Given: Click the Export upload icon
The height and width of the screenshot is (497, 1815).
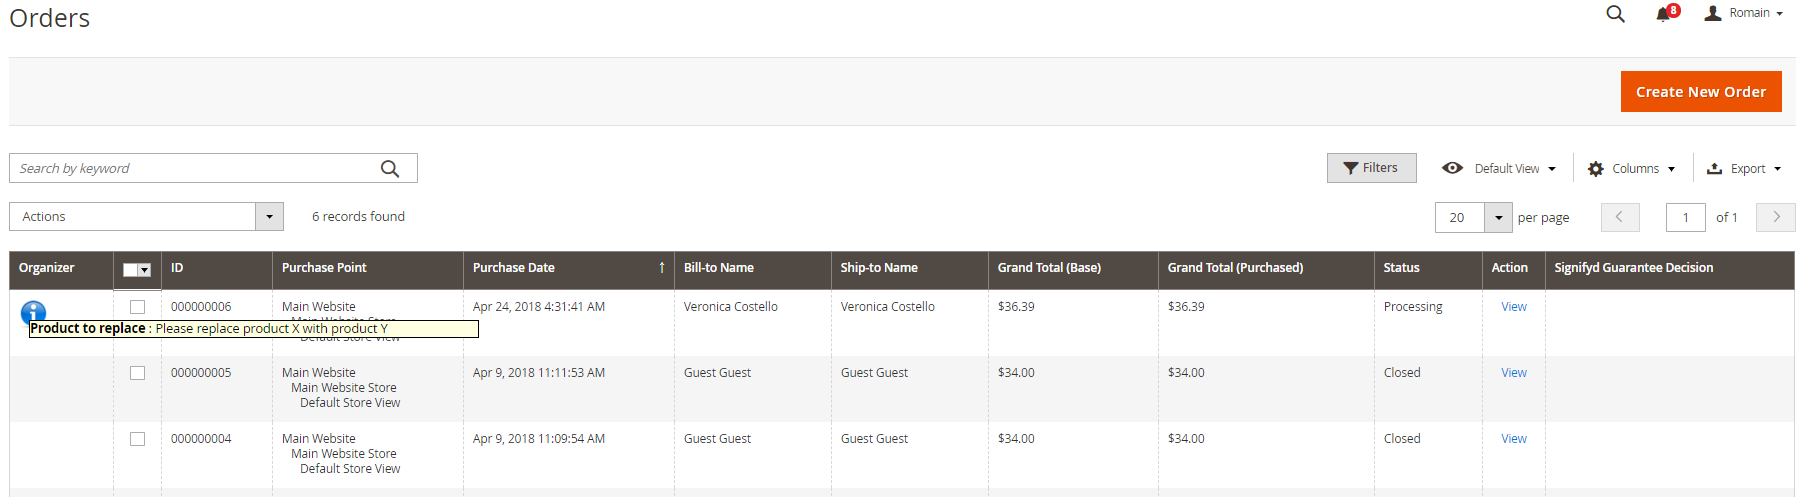Looking at the screenshot, I should click(1714, 169).
